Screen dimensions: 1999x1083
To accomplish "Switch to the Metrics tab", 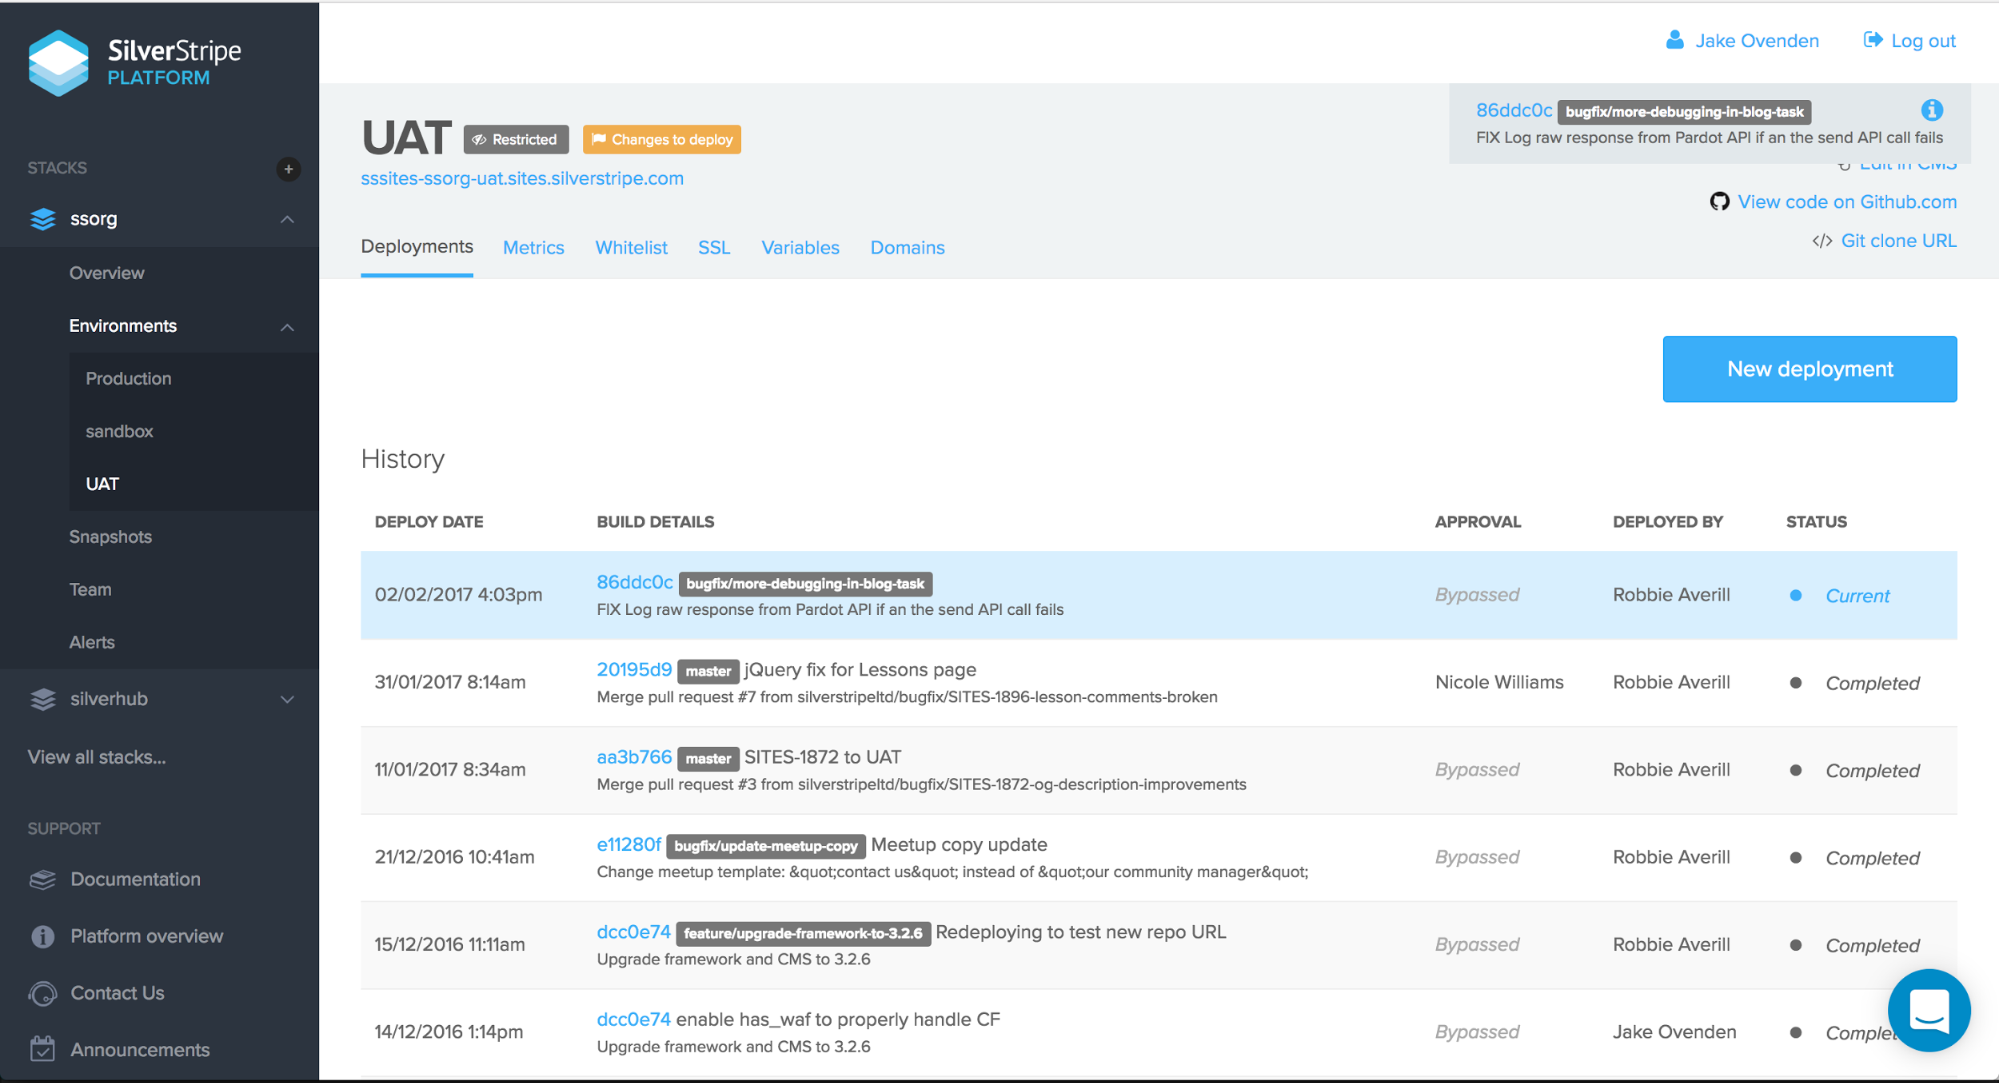I will [533, 247].
